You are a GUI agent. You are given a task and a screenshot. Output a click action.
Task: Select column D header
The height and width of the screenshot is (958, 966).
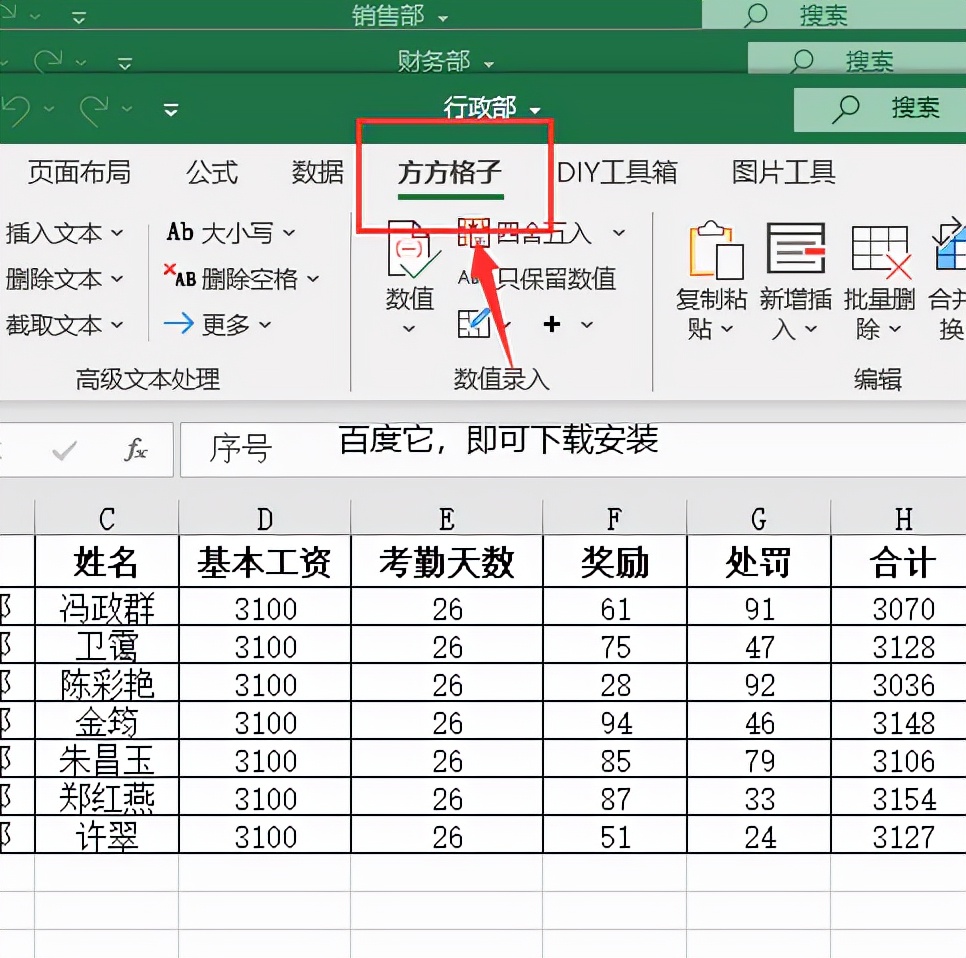(x=265, y=518)
